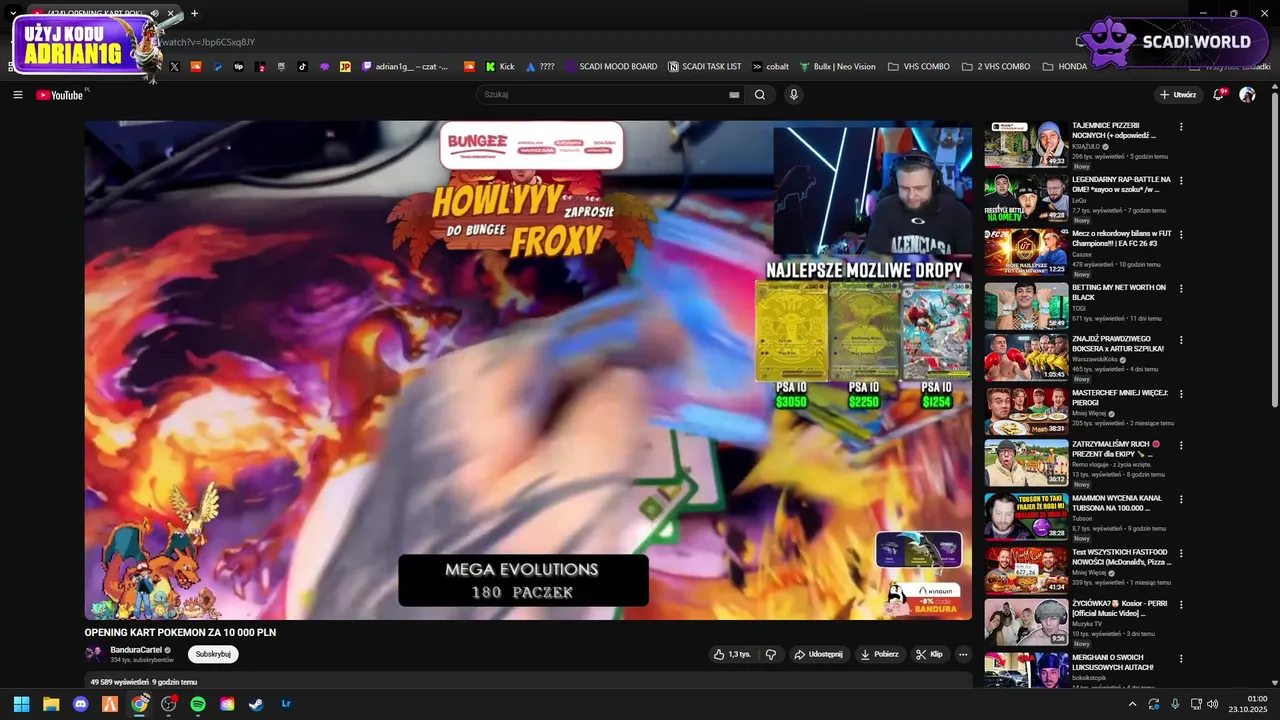Open the suggested video card in player corner
1280x720 pixels.
pos(919,549)
